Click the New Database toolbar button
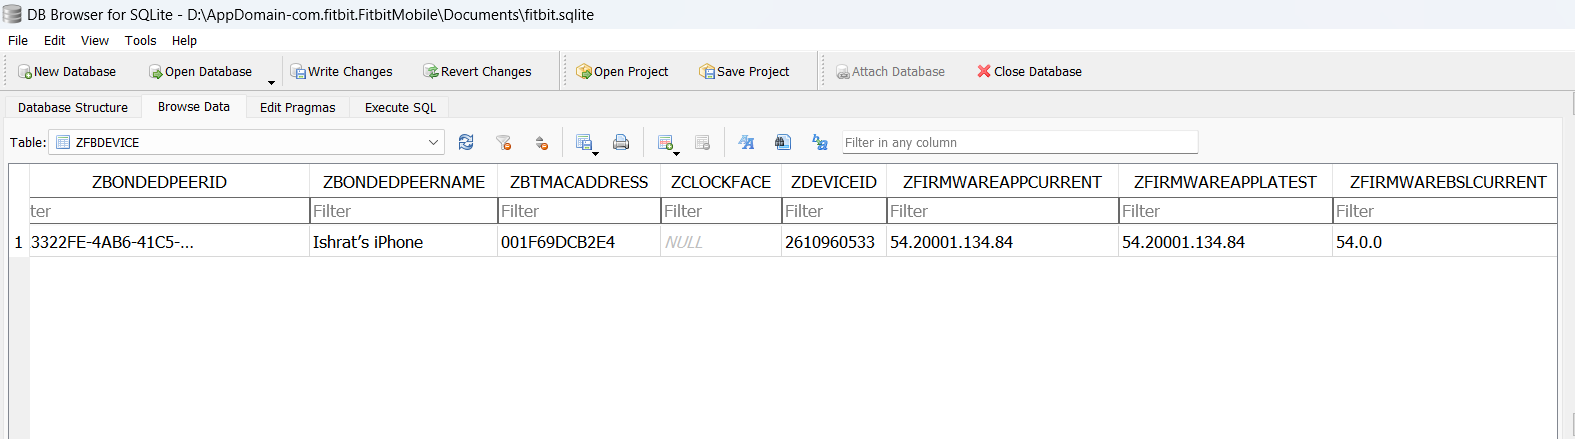1575x439 pixels. click(x=67, y=72)
